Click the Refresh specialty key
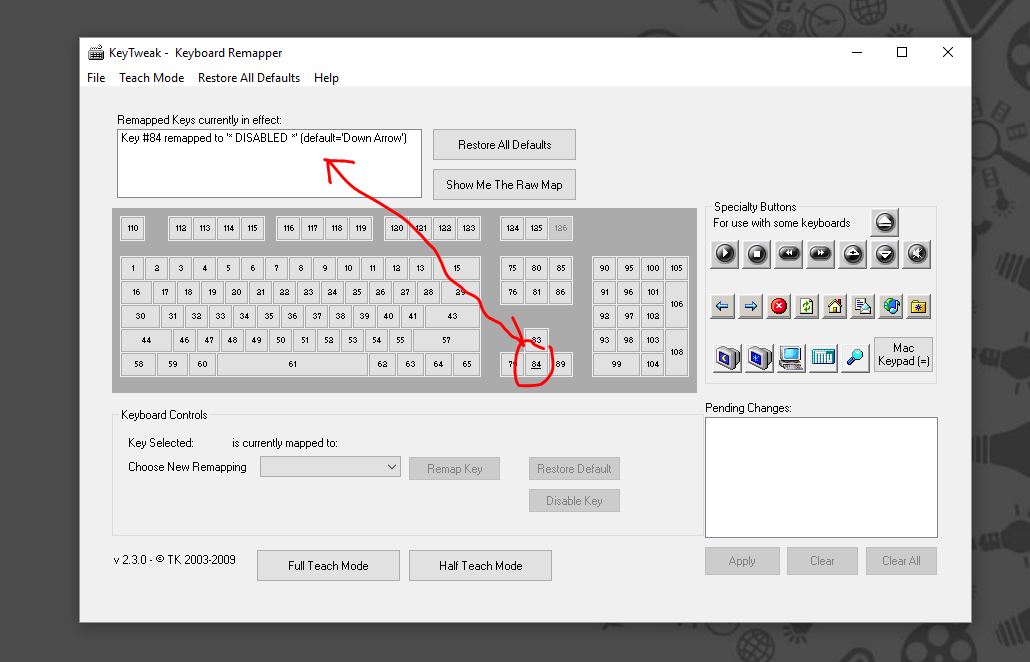The image size is (1030, 662). coord(806,306)
